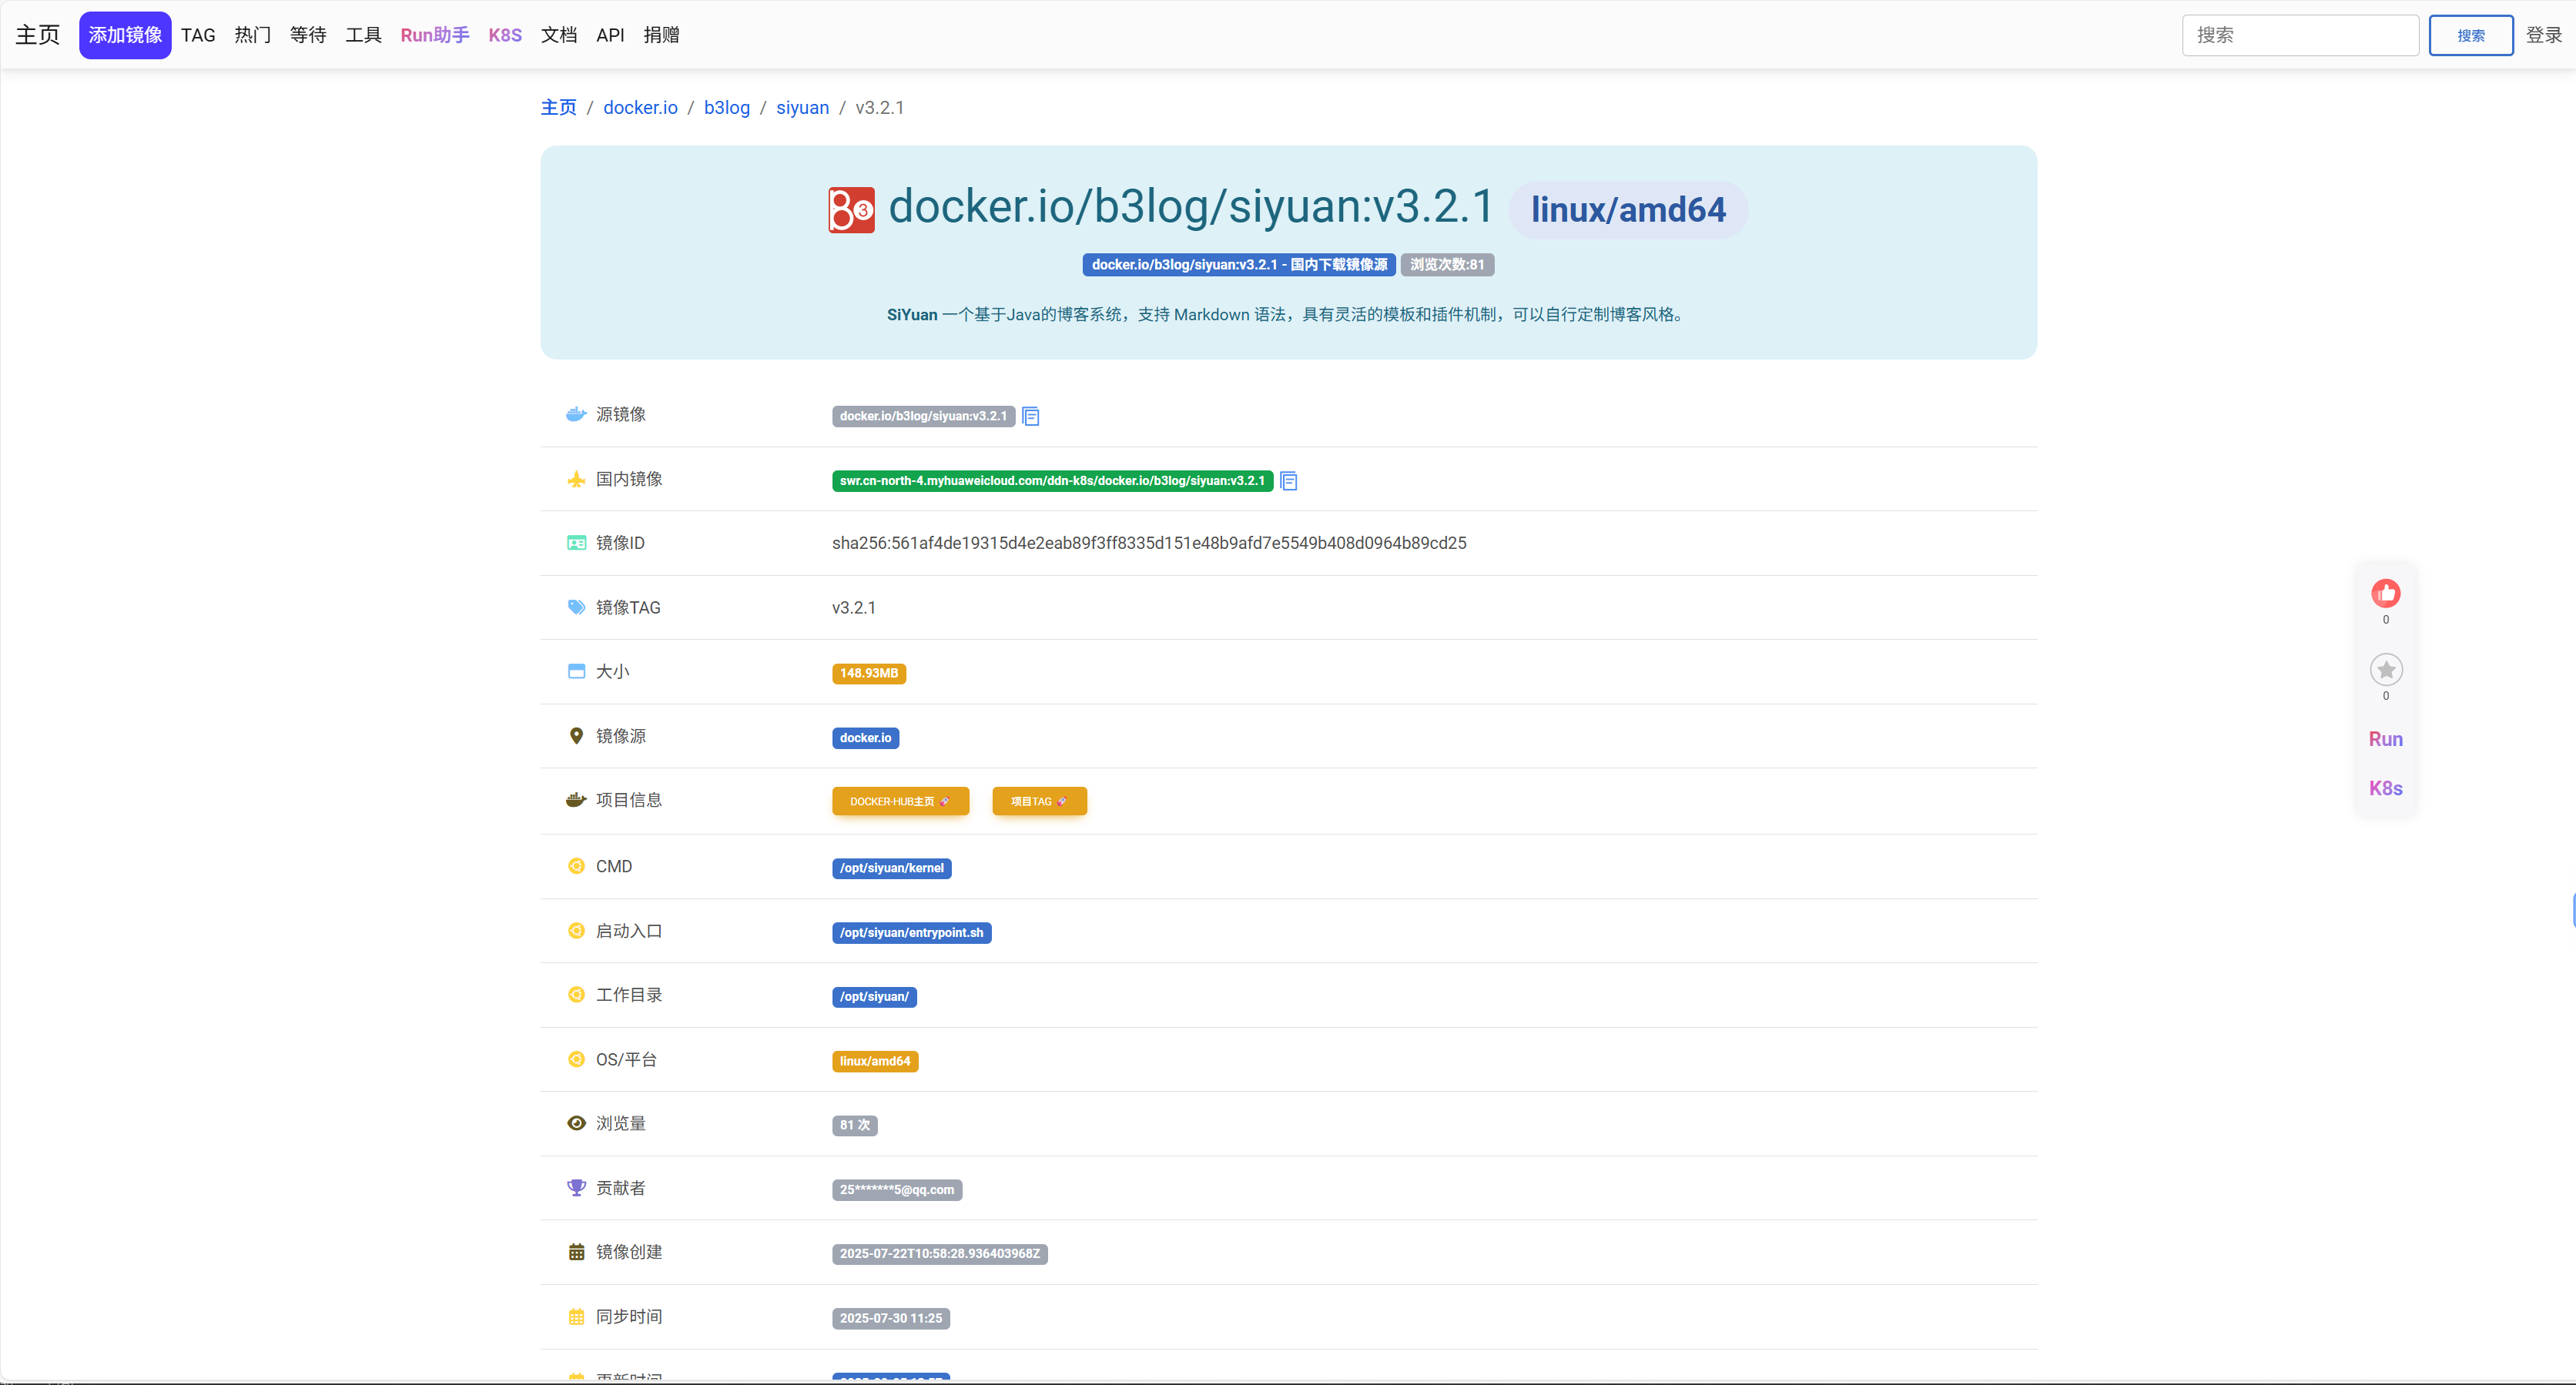Click the red thumbs-up like icon
2576x1385 pixels.
2385,594
